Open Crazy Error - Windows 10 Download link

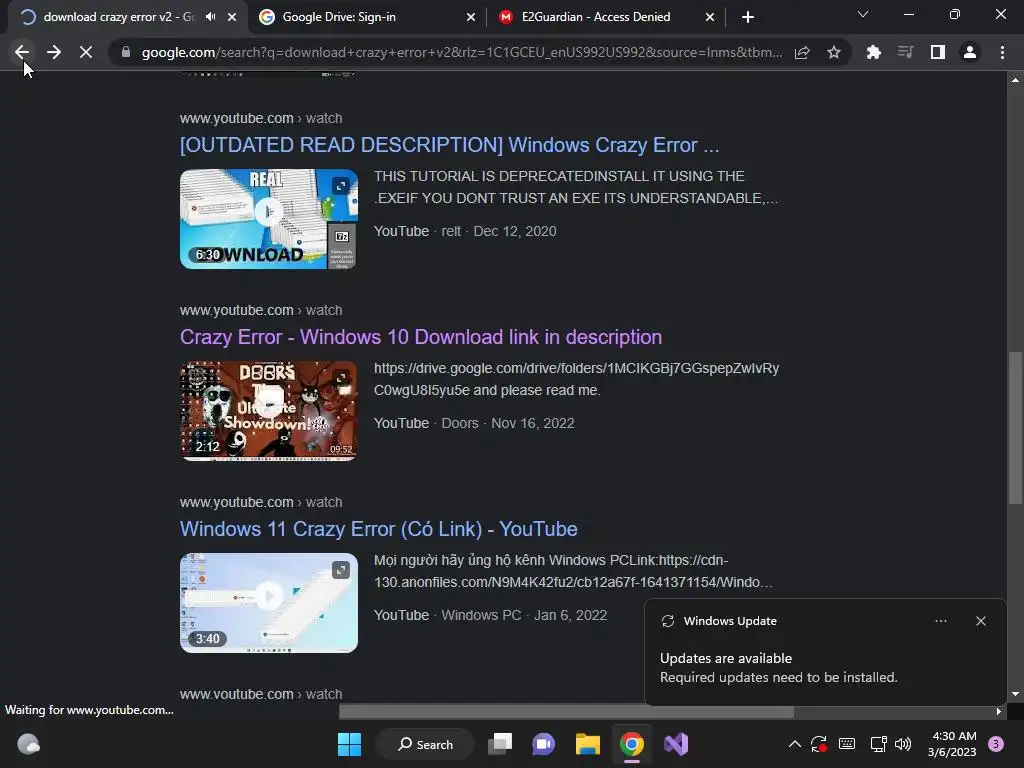pyautogui.click(x=421, y=337)
